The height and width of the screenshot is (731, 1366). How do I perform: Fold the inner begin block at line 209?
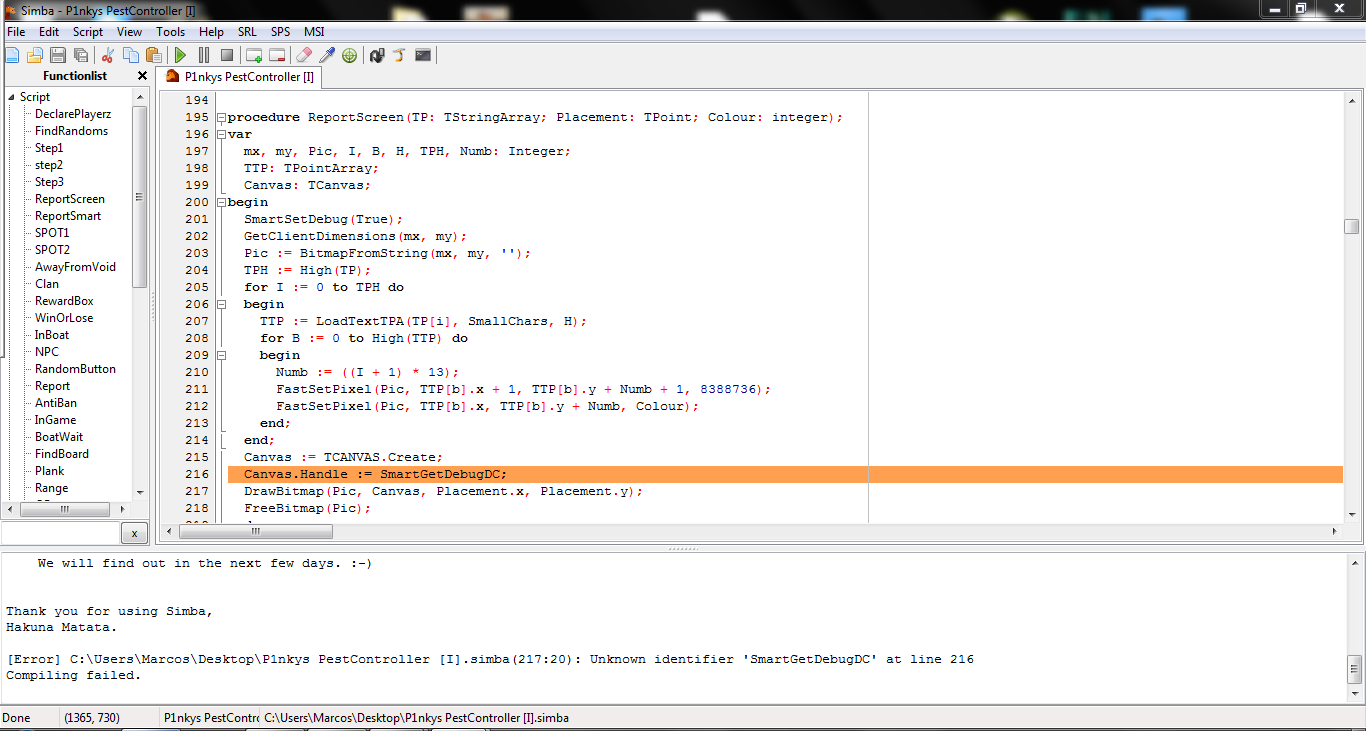[221, 356]
